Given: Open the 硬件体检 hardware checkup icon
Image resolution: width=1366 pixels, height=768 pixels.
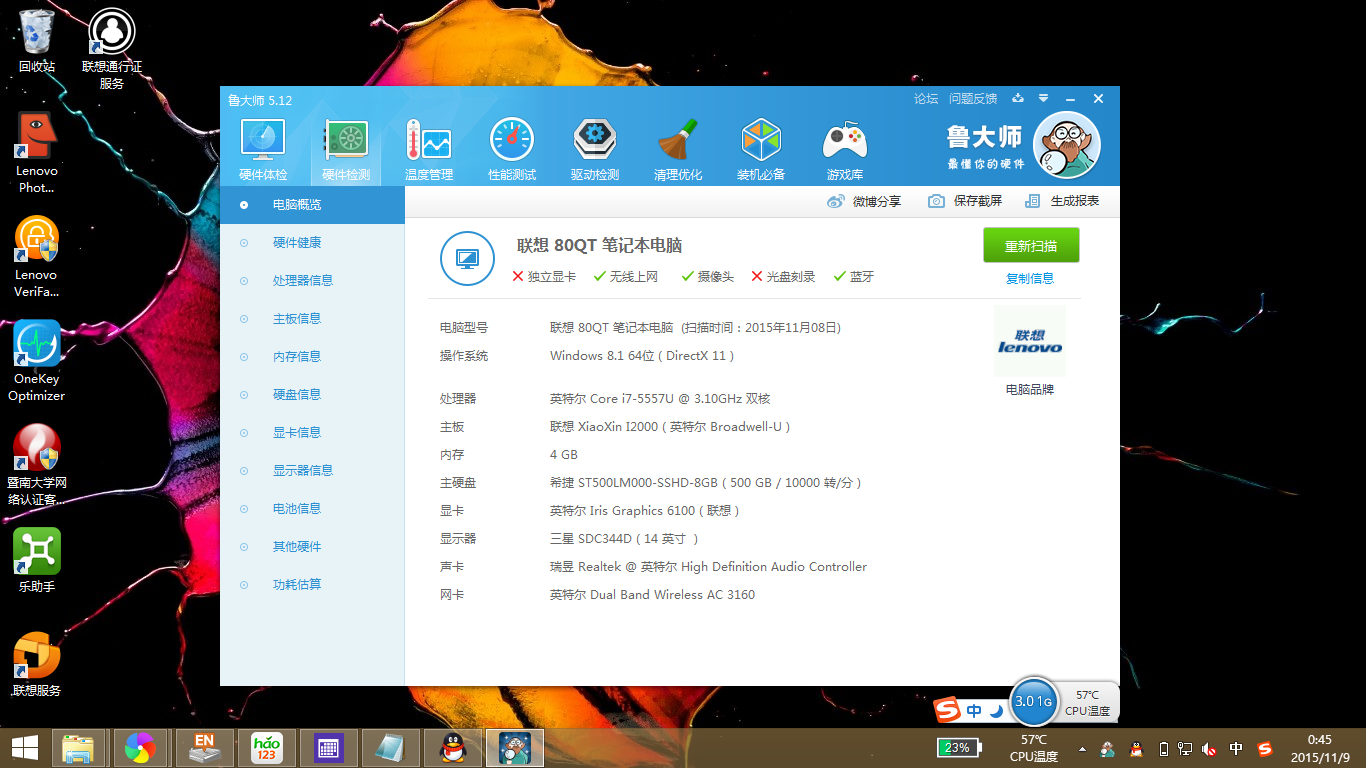Looking at the screenshot, I should [x=263, y=143].
